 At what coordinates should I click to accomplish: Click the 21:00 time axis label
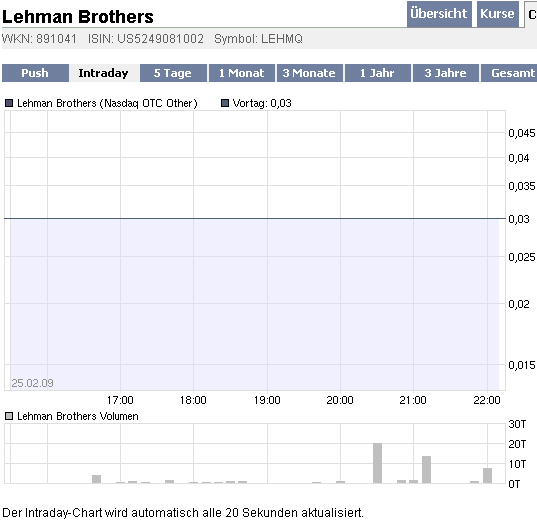pyautogui.click(x=413, y=400)
